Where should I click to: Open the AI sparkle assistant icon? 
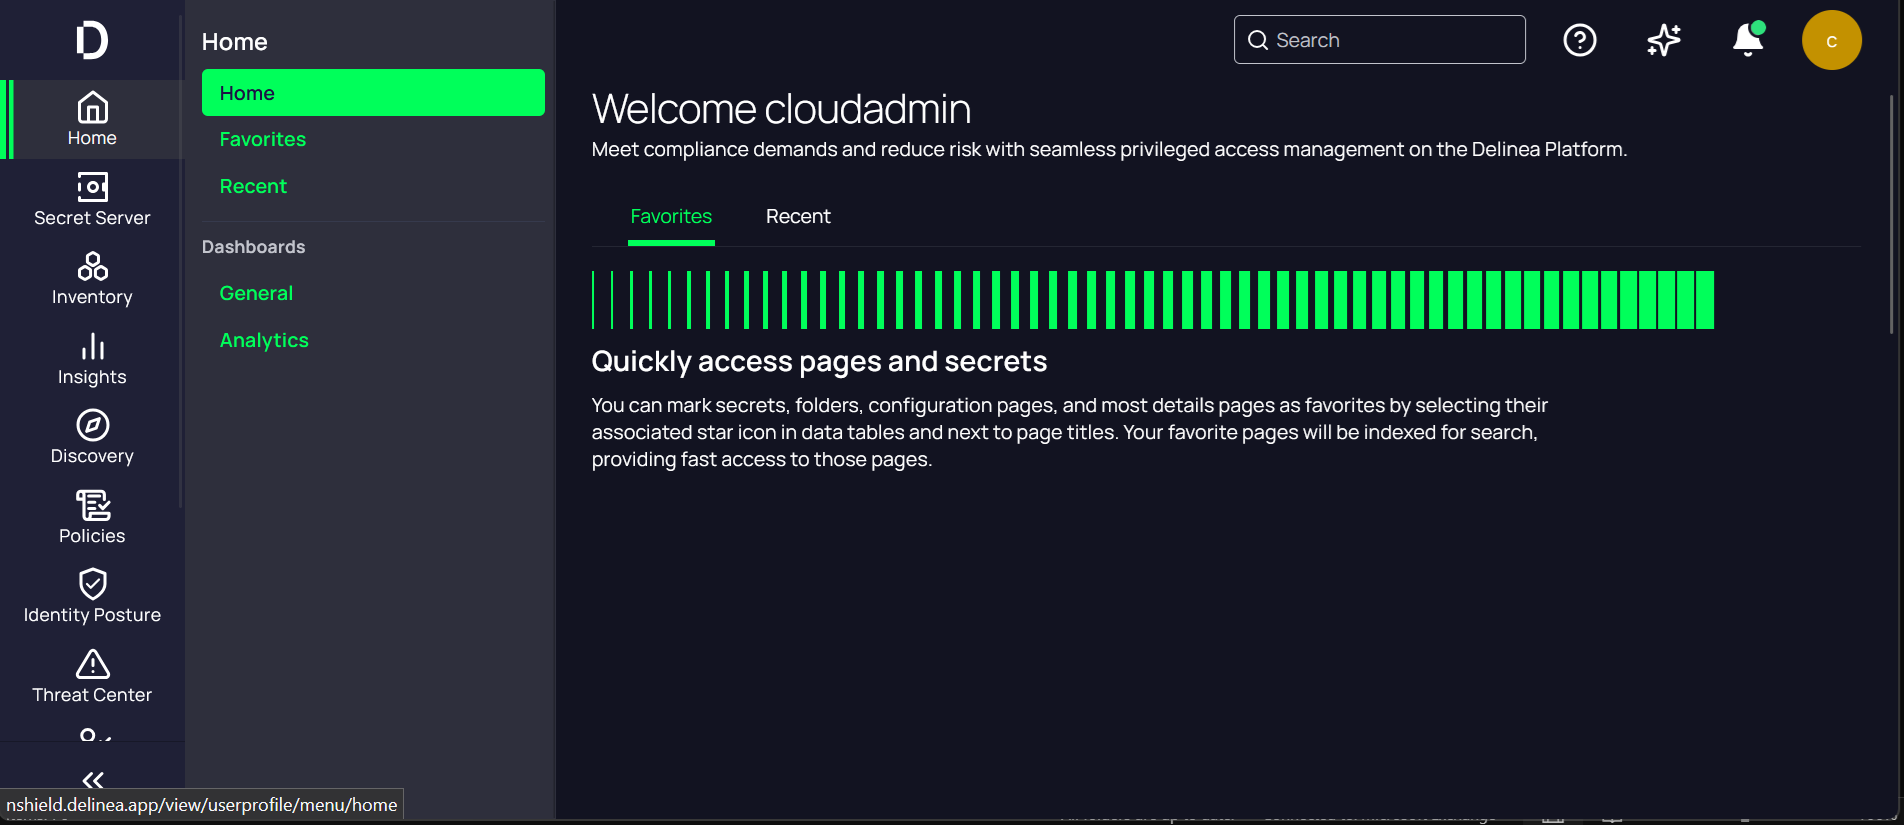1664,40
